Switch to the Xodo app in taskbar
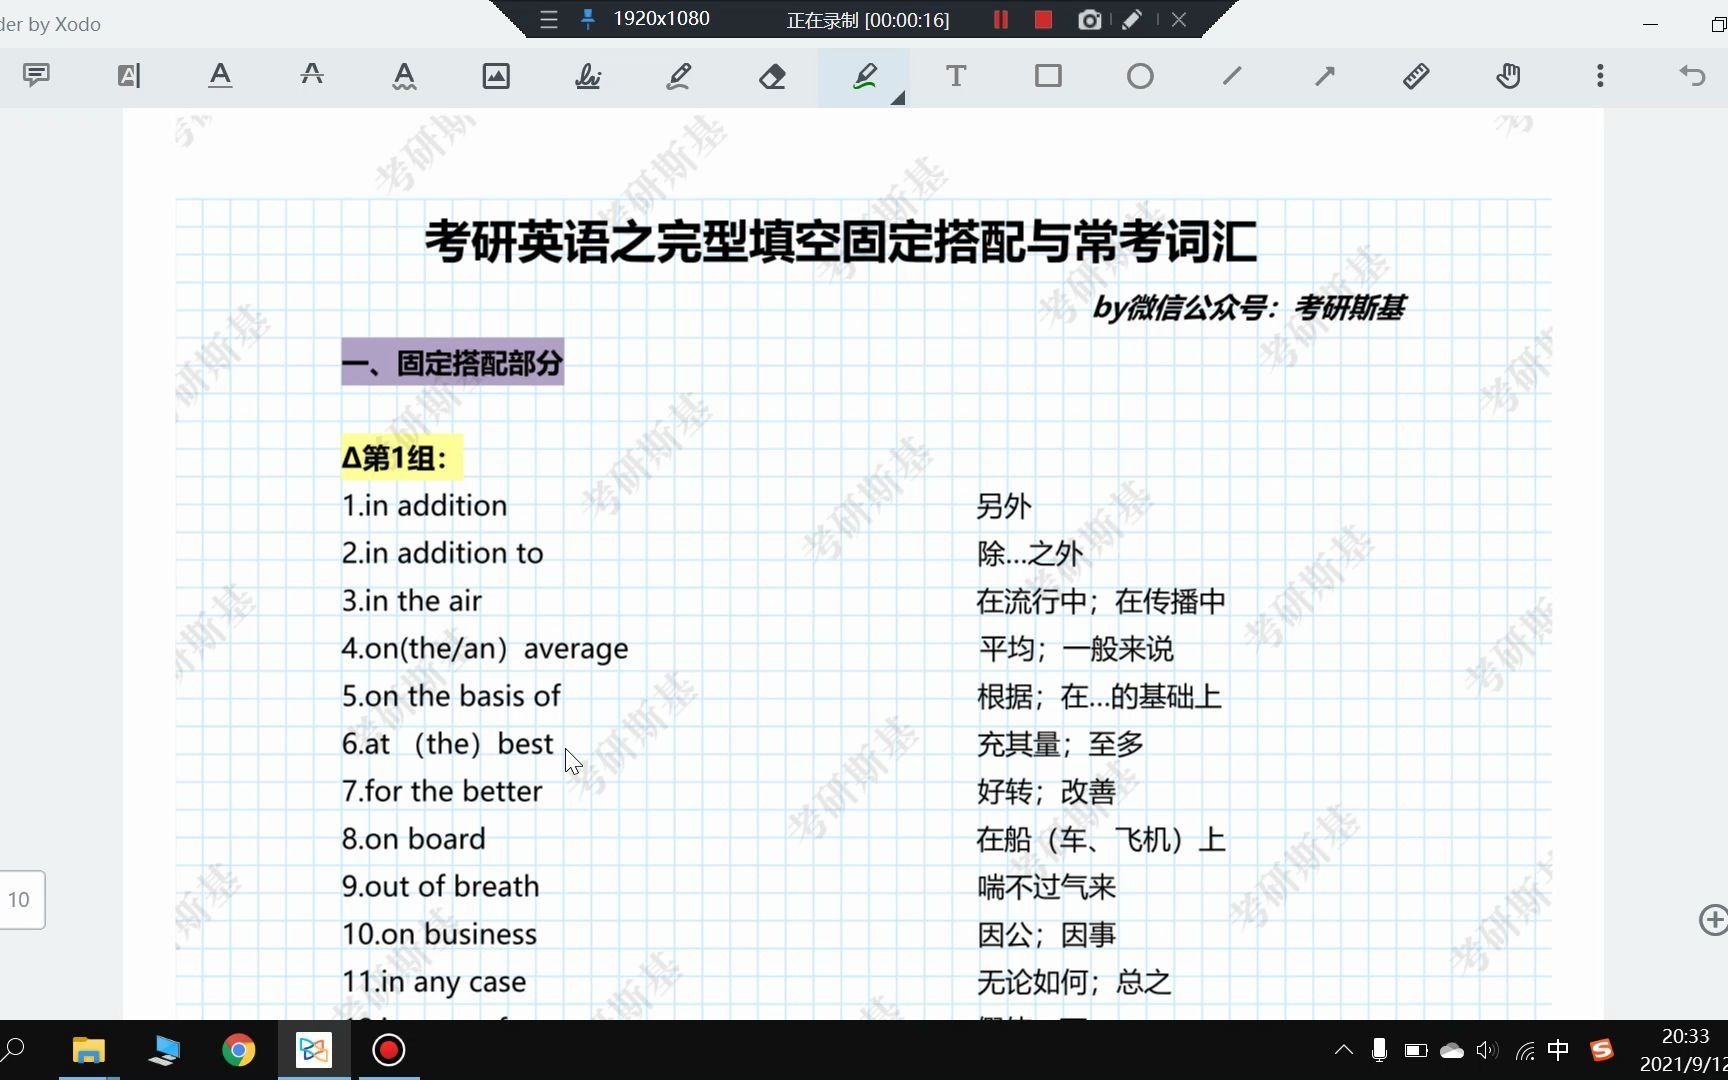 click(x=313, y=1050)
